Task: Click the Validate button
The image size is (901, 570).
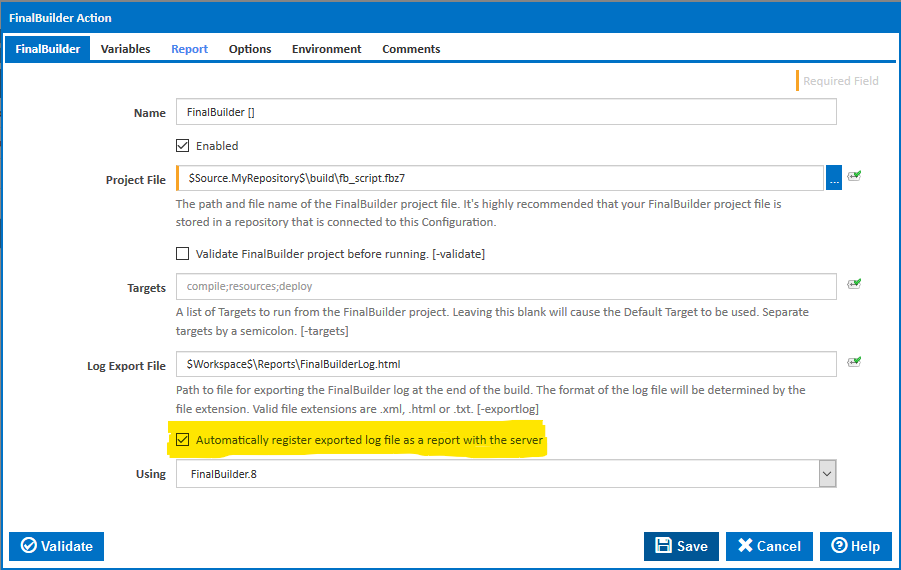Action: tap(56, 546)
